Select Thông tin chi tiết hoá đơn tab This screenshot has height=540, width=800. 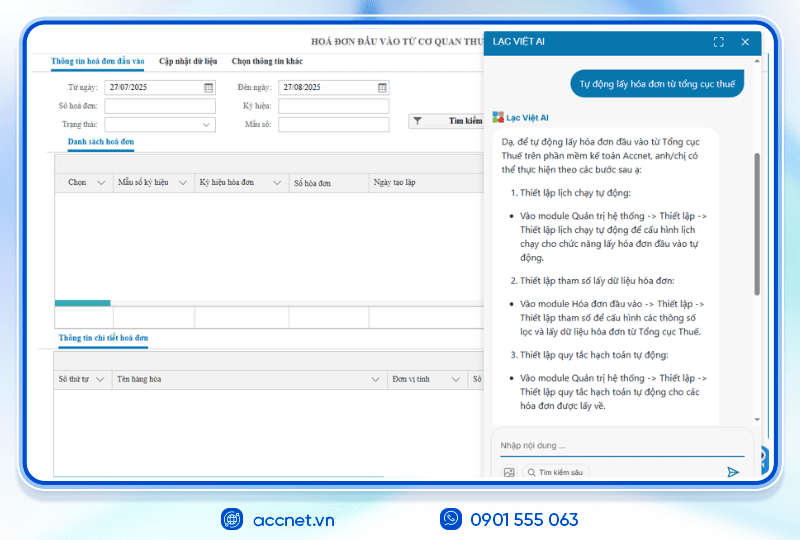[103, 338]
